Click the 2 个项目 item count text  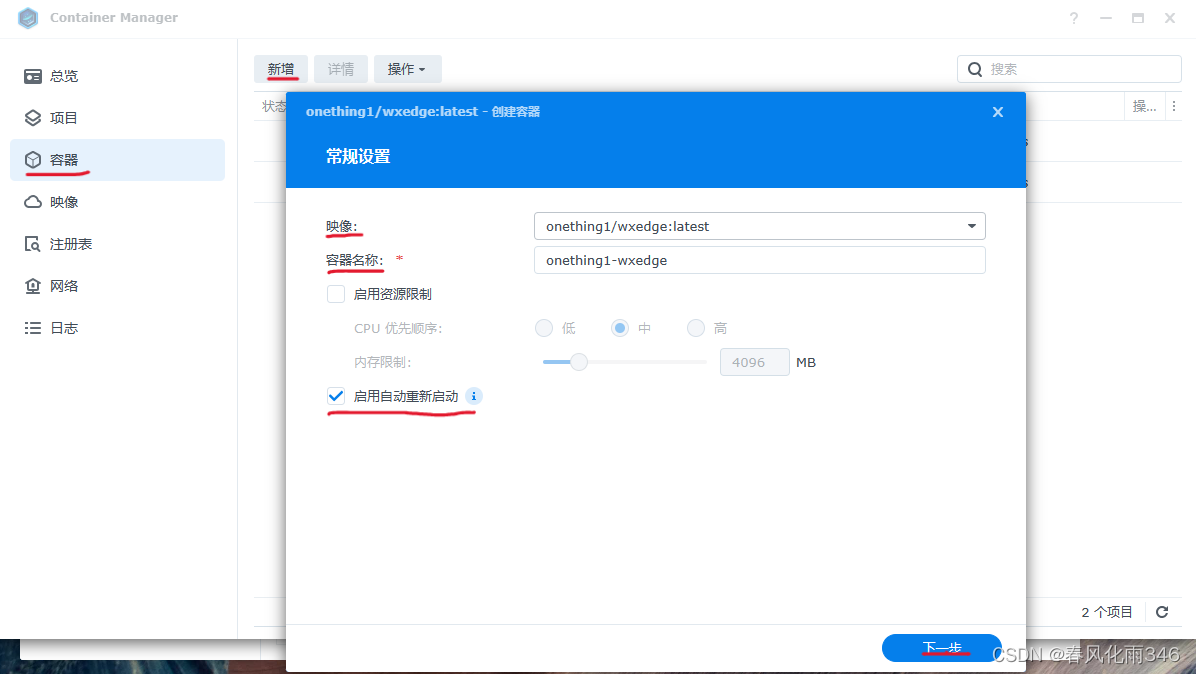[1107, 612]
